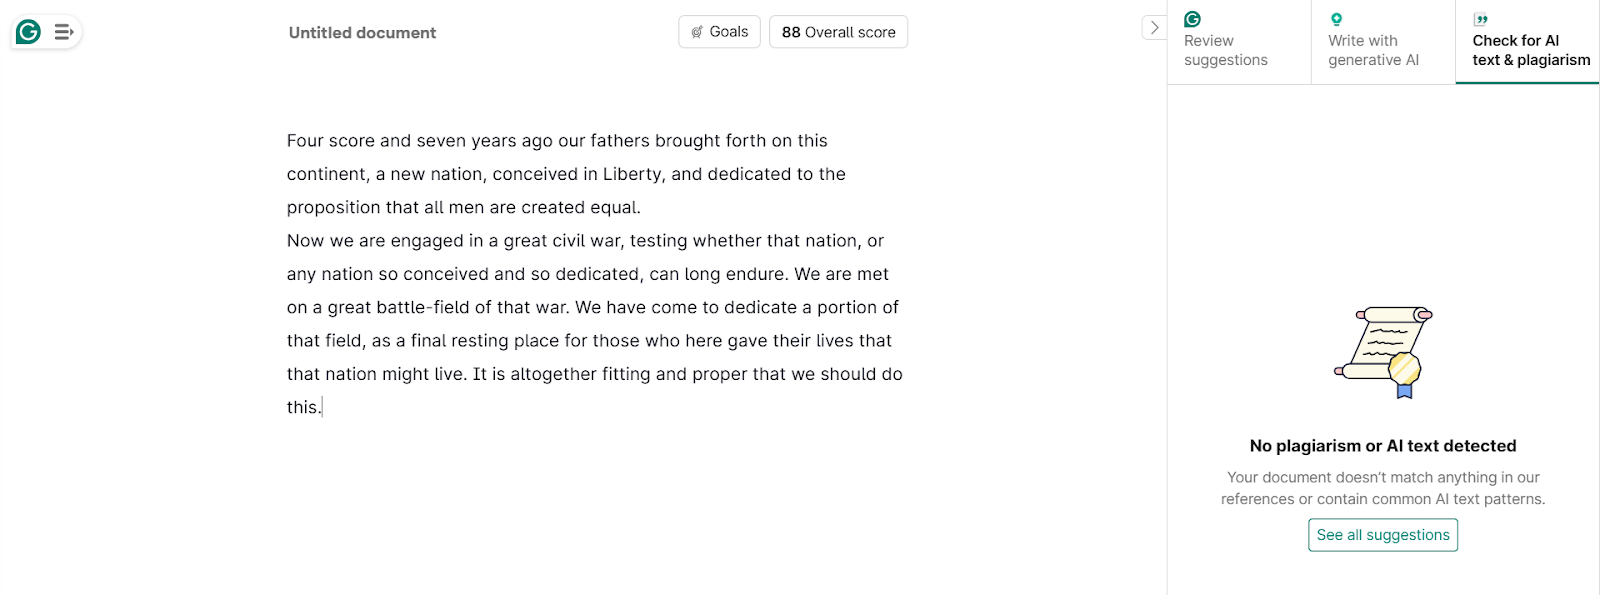The width and height of the screenshot is (1600, 595).
Task: Open the sidebar menu icon beside the logo
Action: (64, 32)
